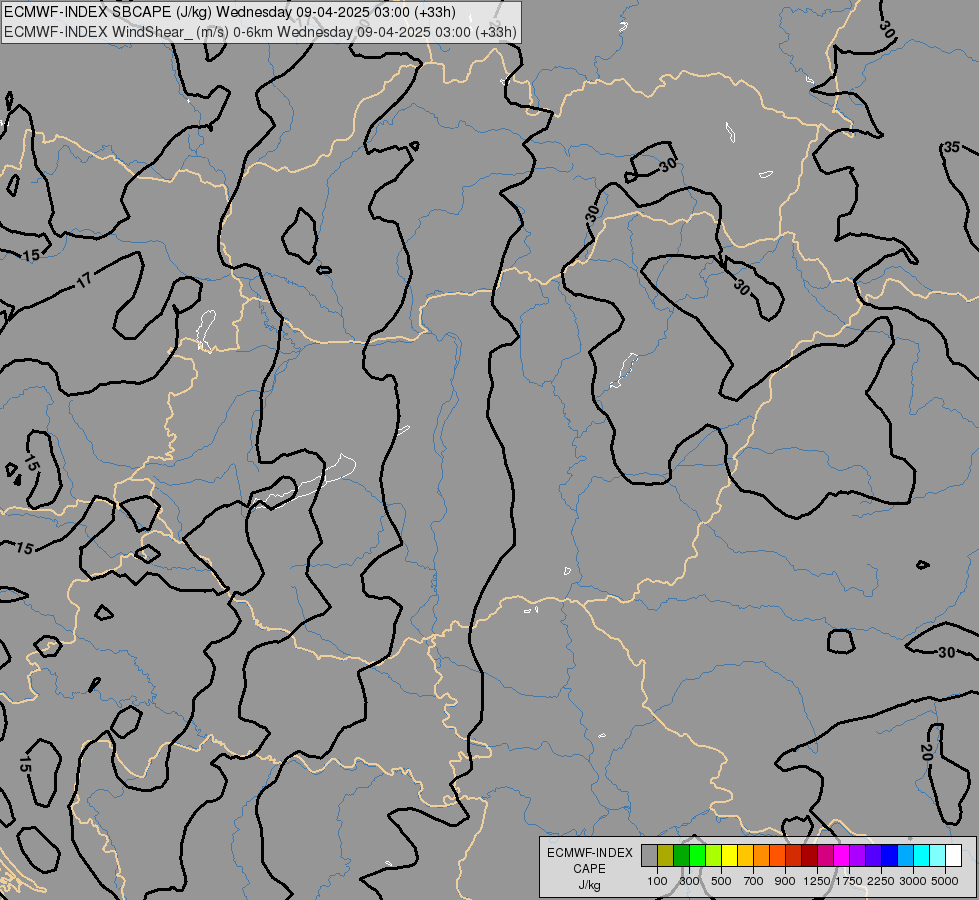Viewport: 979px width, 900px height.
Task: Click the contour label 35 on the map
Action: pyautogui.click(x=952, y=147)
